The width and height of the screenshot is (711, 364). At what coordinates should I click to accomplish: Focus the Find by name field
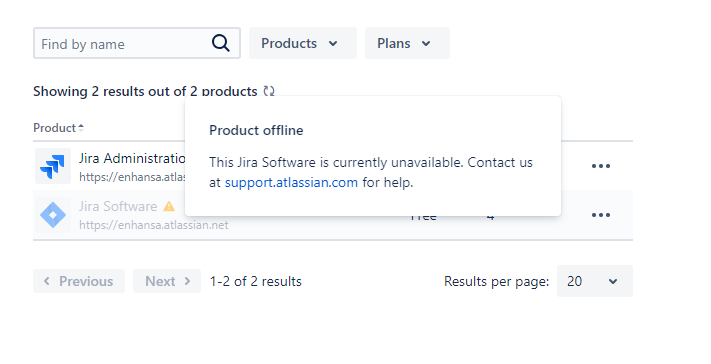pyautogui.click(x=136, y=43)
